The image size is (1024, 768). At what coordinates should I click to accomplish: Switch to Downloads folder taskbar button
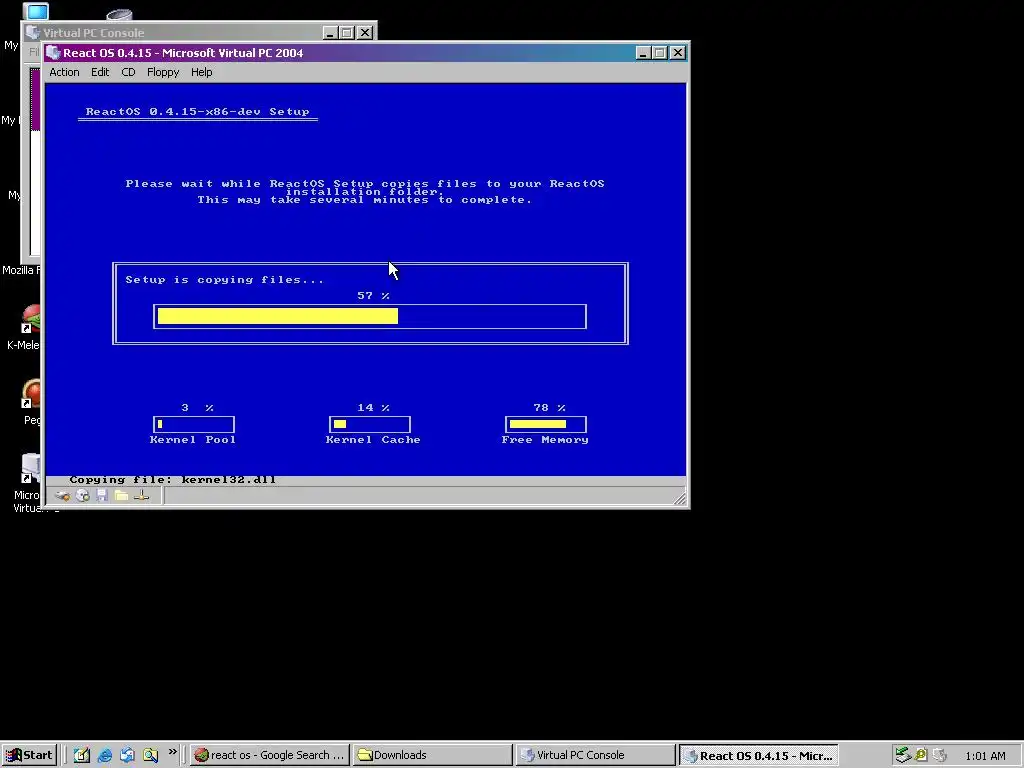point(432,755)
